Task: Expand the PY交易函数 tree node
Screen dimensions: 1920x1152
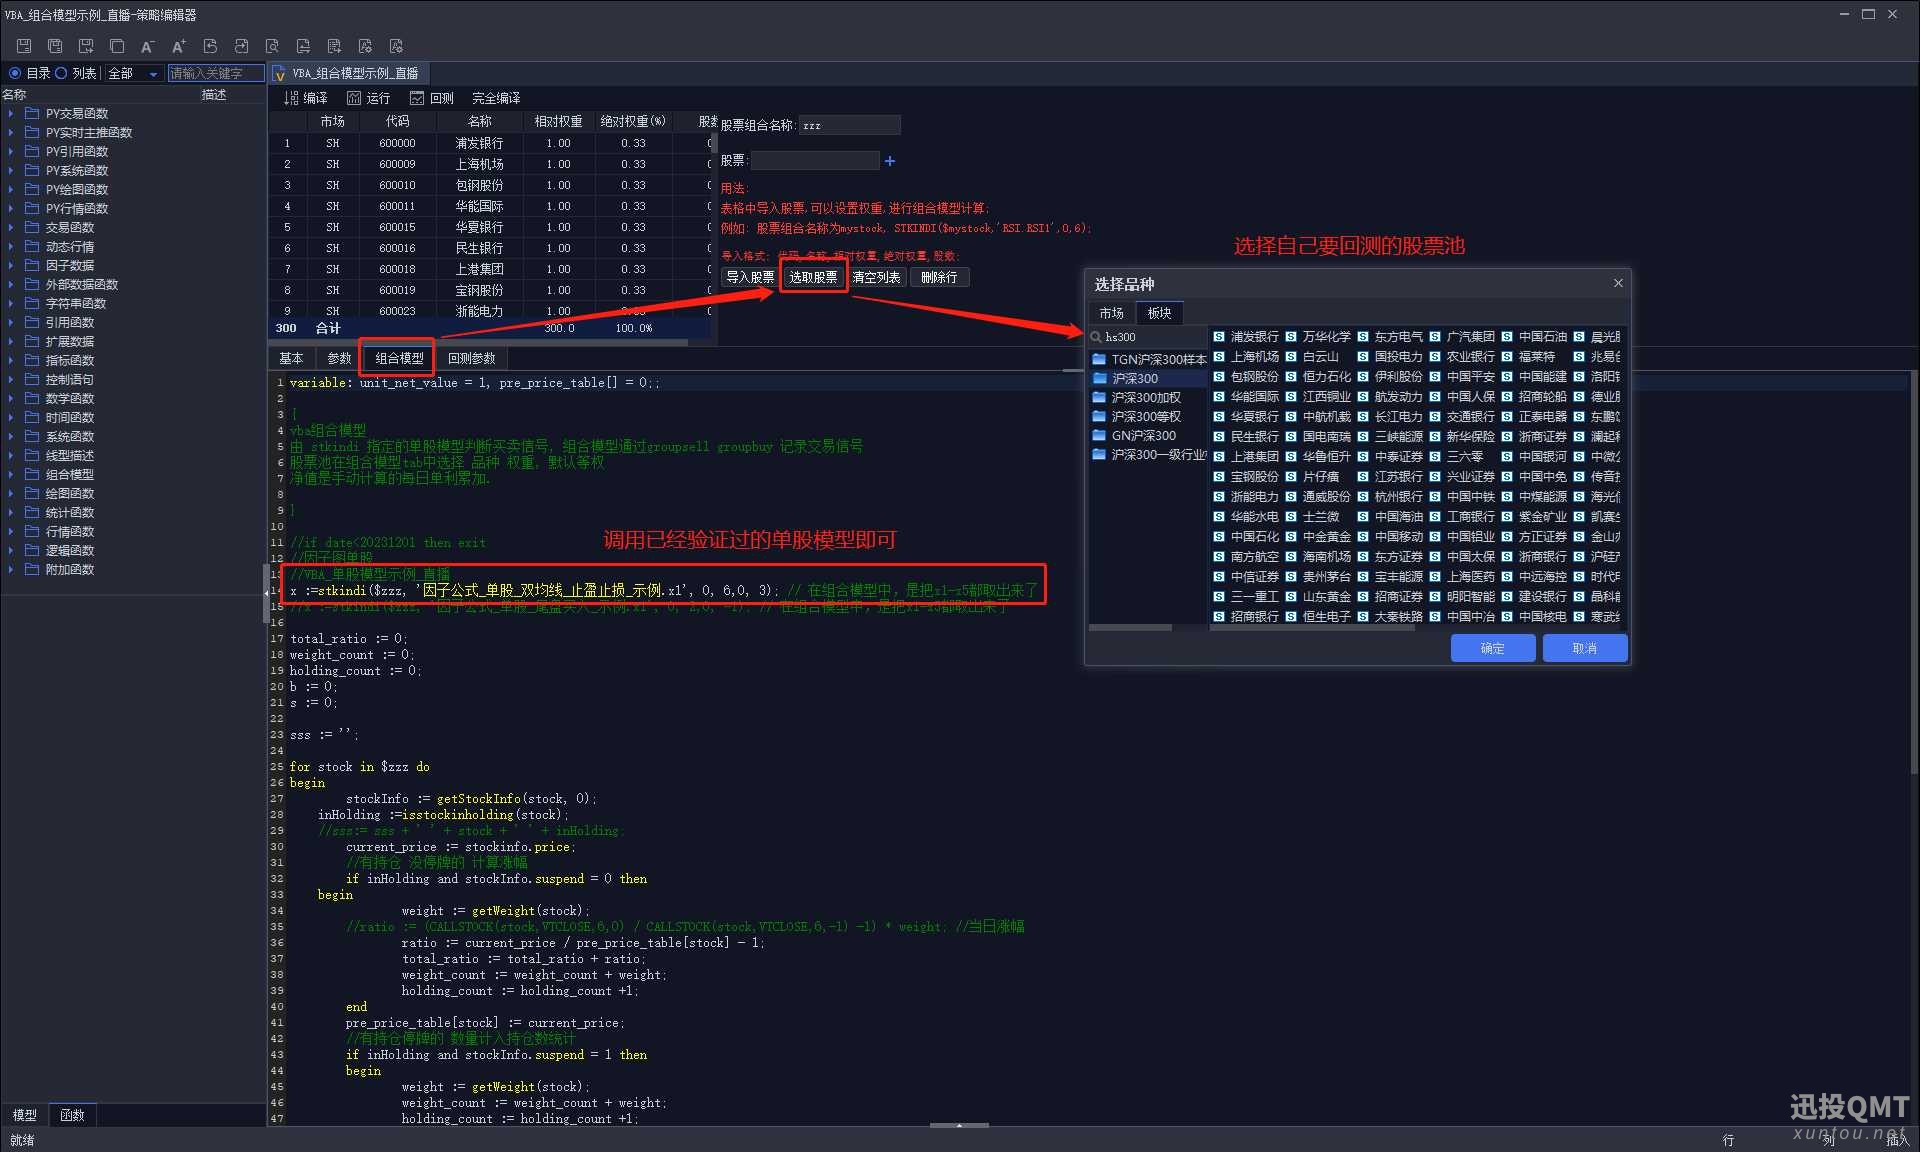Action: [x=11, y=113]
